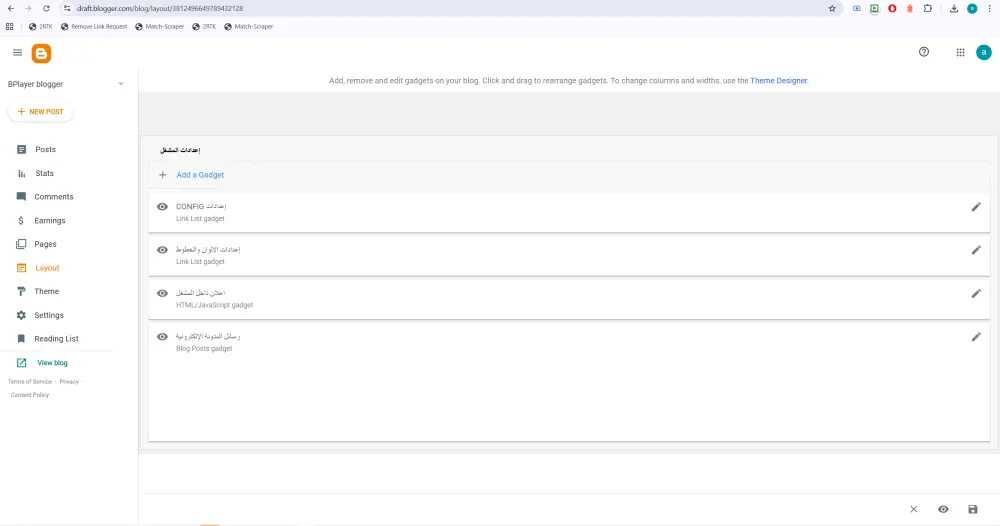Open the Theme Designer link
Image resolution: width=1000 pixels, height=526 pixels.
[779, 81]
